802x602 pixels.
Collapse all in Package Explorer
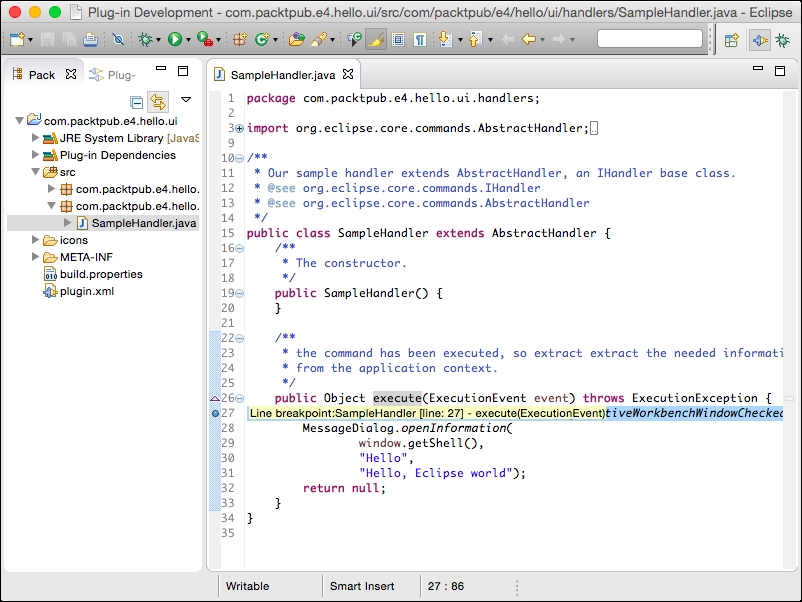(x=137, y=101)
